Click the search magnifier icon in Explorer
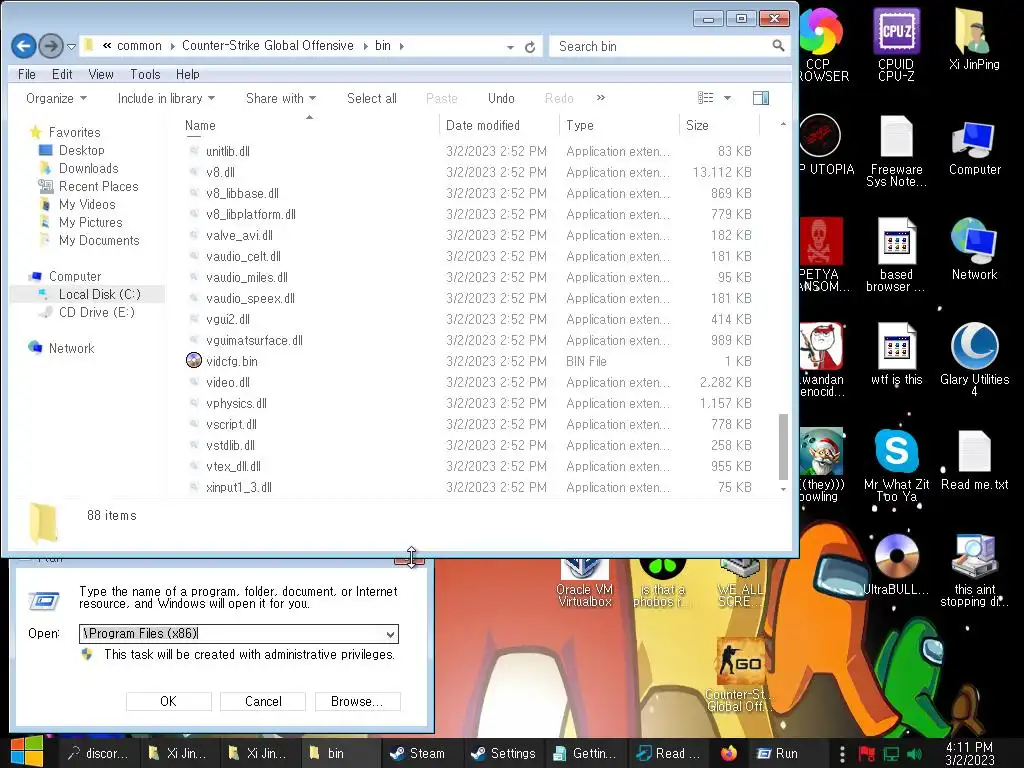Viewport: 1024px width, 768px height. [778, 46]
